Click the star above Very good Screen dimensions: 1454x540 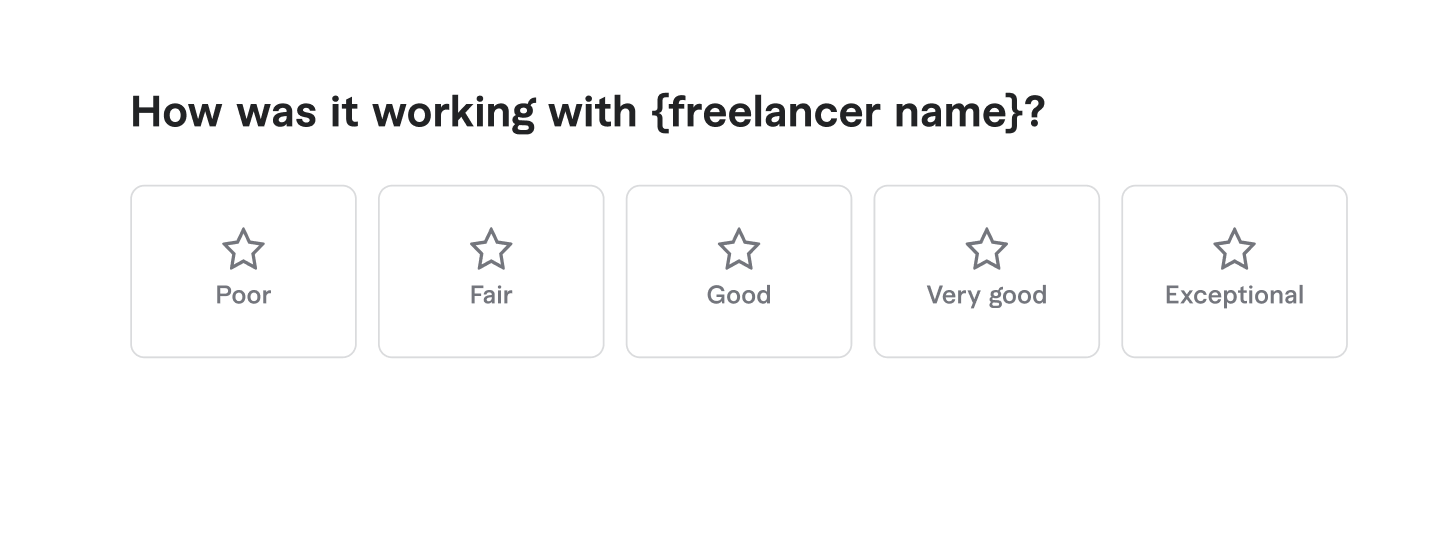[x=987, y=249]
